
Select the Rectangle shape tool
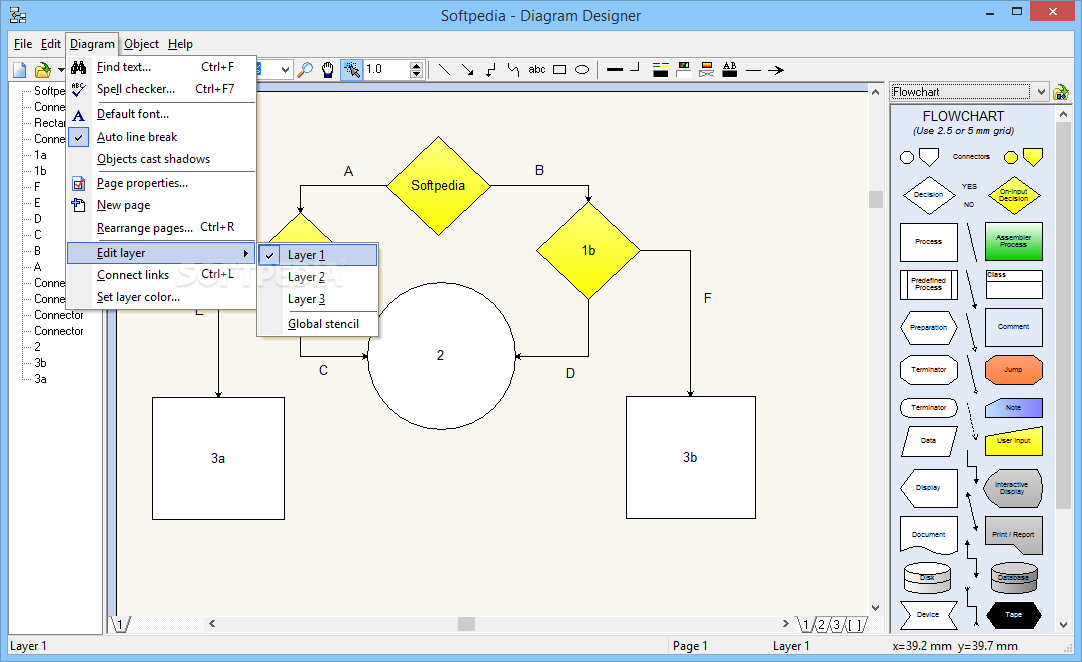560,70
